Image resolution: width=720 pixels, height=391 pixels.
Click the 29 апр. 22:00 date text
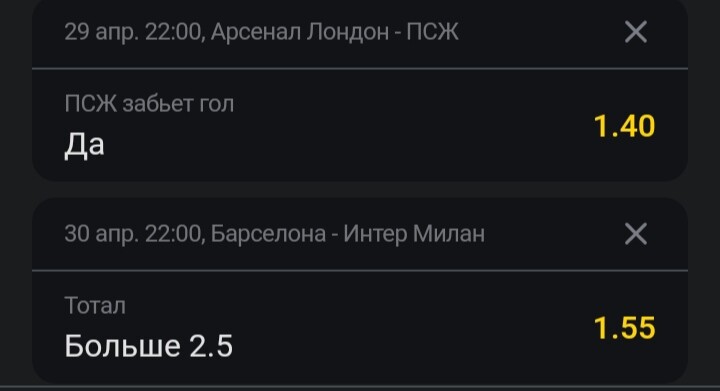pyautogui.click(x=133, y=32)
